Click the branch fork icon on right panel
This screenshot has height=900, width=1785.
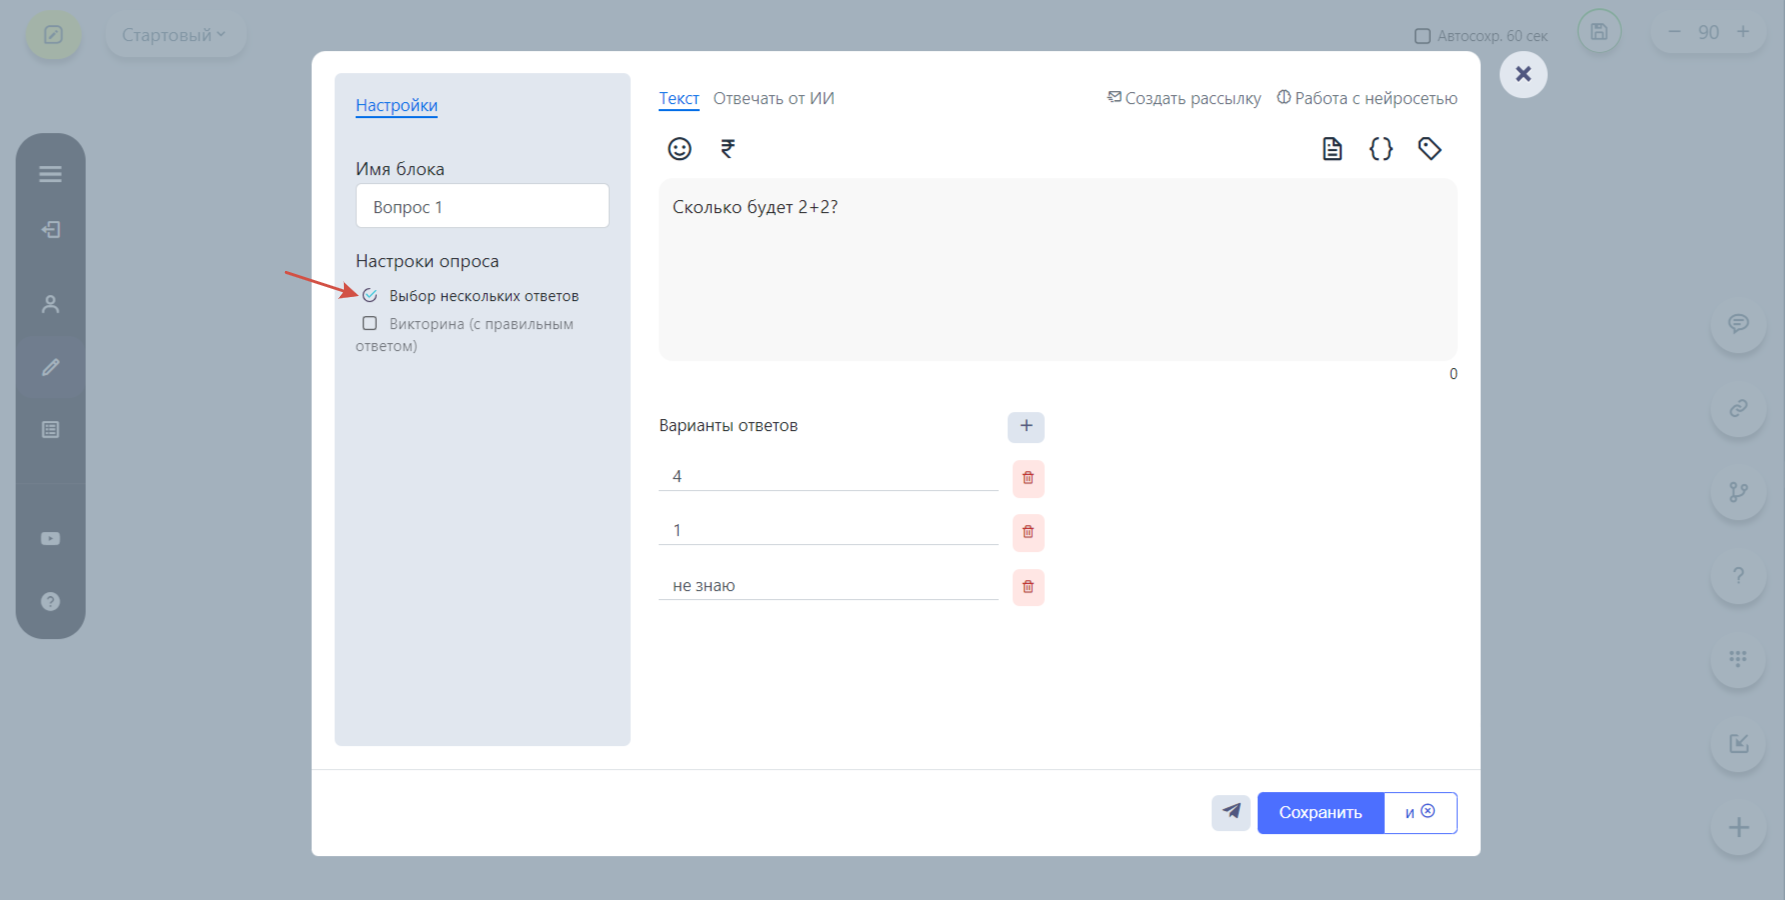pyautogui.click(x=1739, y=492)
